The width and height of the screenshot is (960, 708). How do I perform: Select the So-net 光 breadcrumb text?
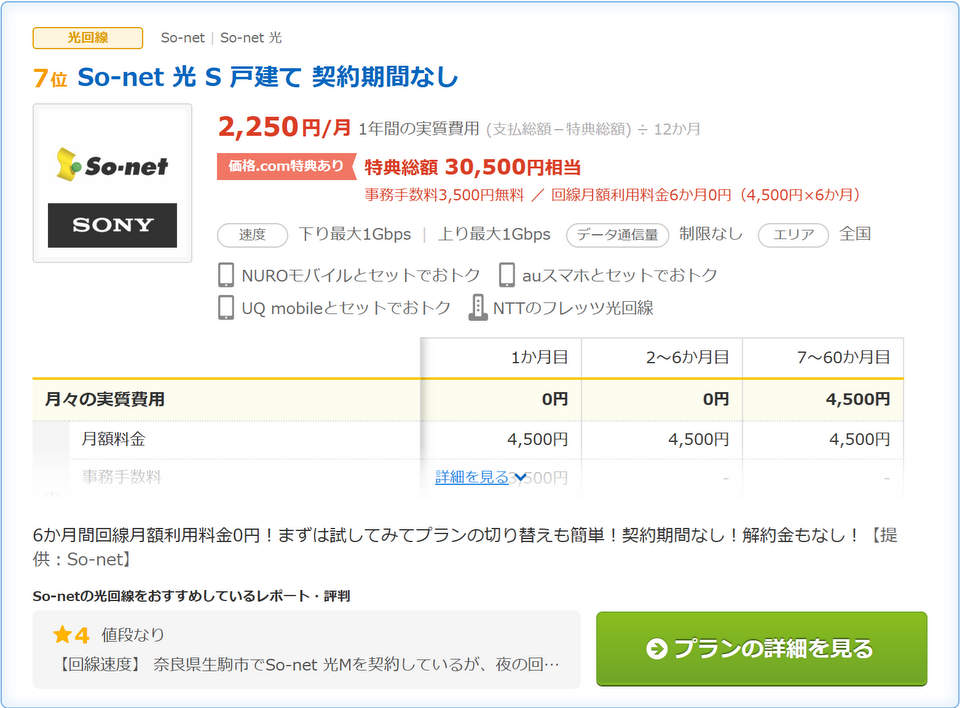pos(251,38)
